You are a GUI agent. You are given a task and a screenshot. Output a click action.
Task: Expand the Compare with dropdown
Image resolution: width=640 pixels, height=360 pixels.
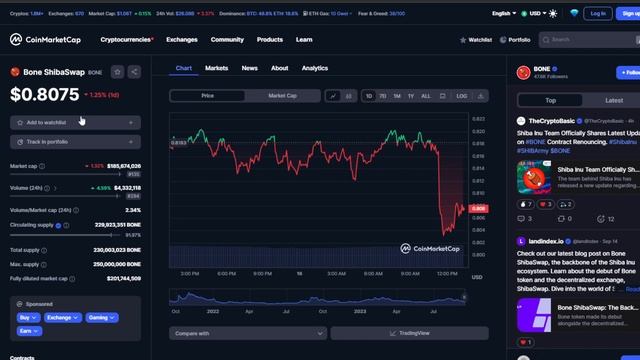[248, 333]
